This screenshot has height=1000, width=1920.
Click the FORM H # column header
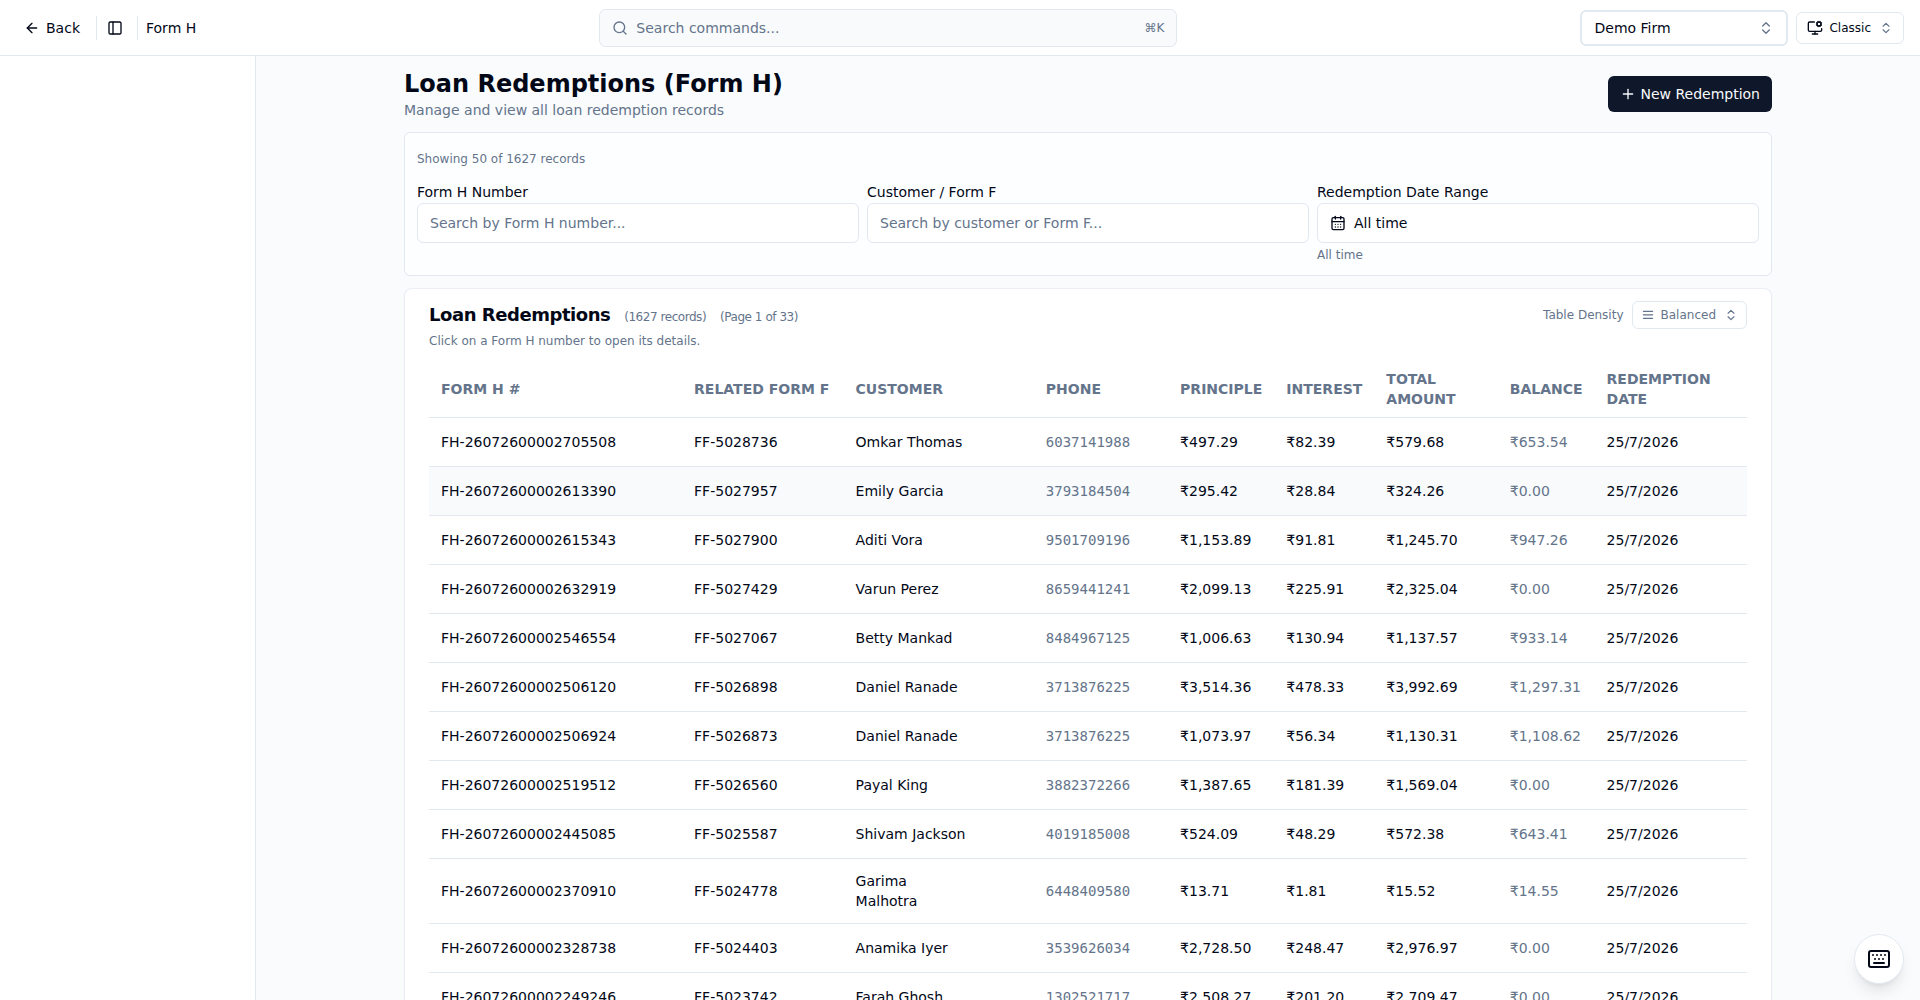coord(481,389)
